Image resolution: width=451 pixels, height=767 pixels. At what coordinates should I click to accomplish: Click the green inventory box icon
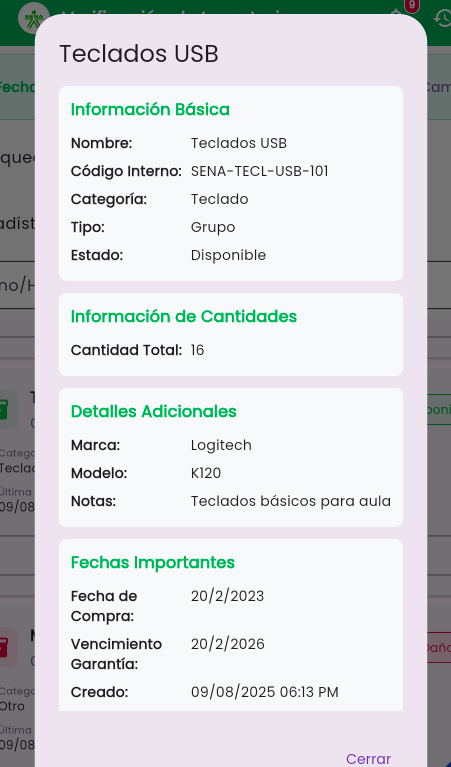click(x=5, y=409)
